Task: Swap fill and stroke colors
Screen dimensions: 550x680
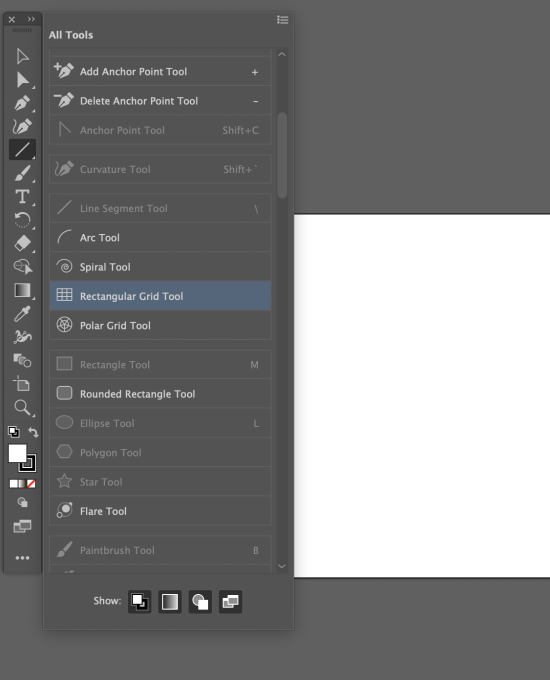Action: point(33,432)
